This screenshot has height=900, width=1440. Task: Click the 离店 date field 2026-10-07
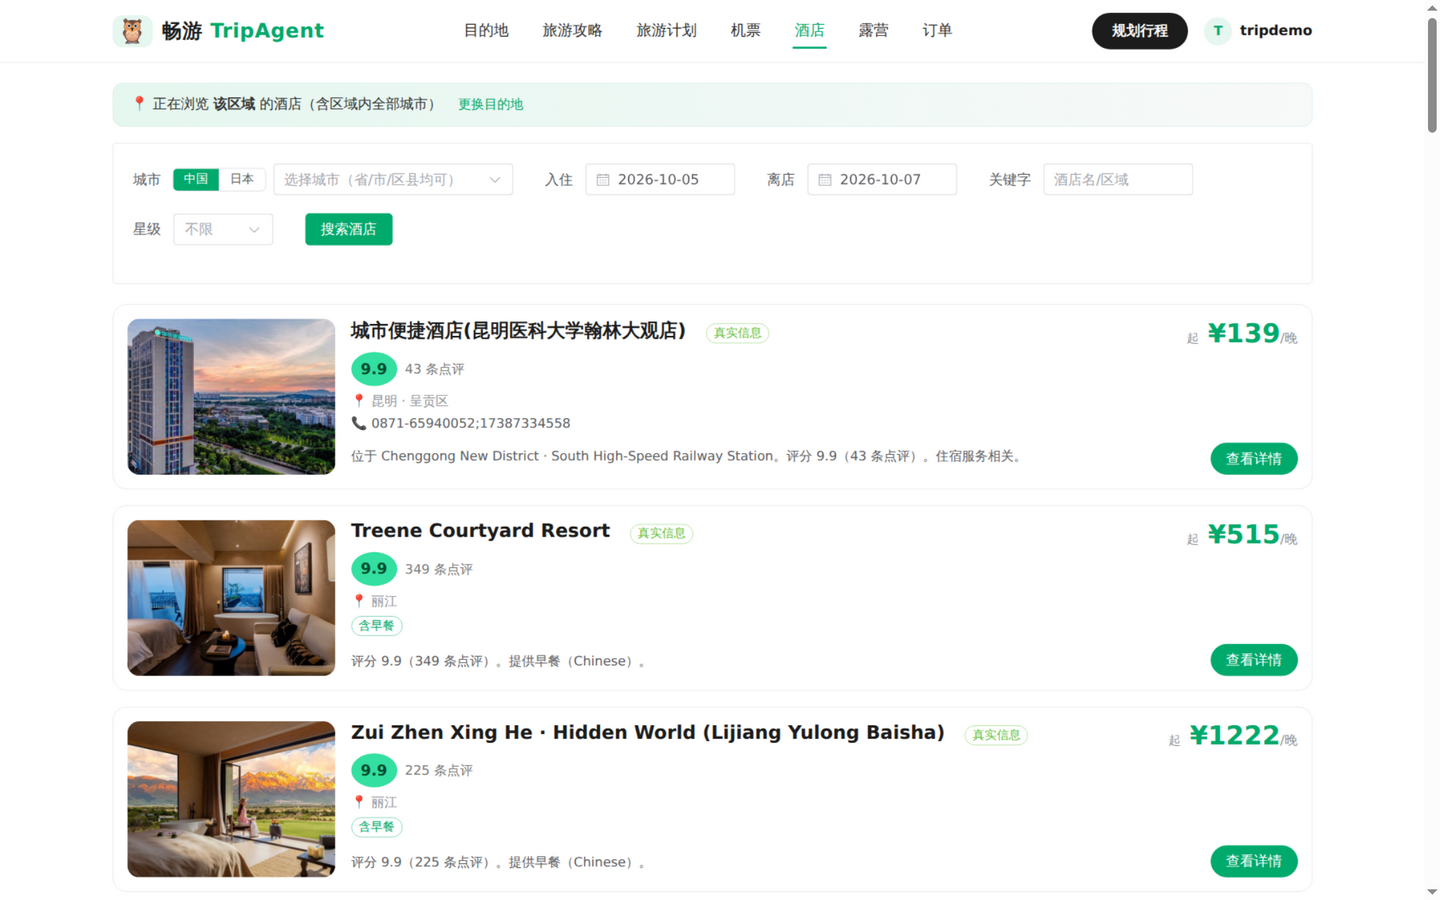882,180
